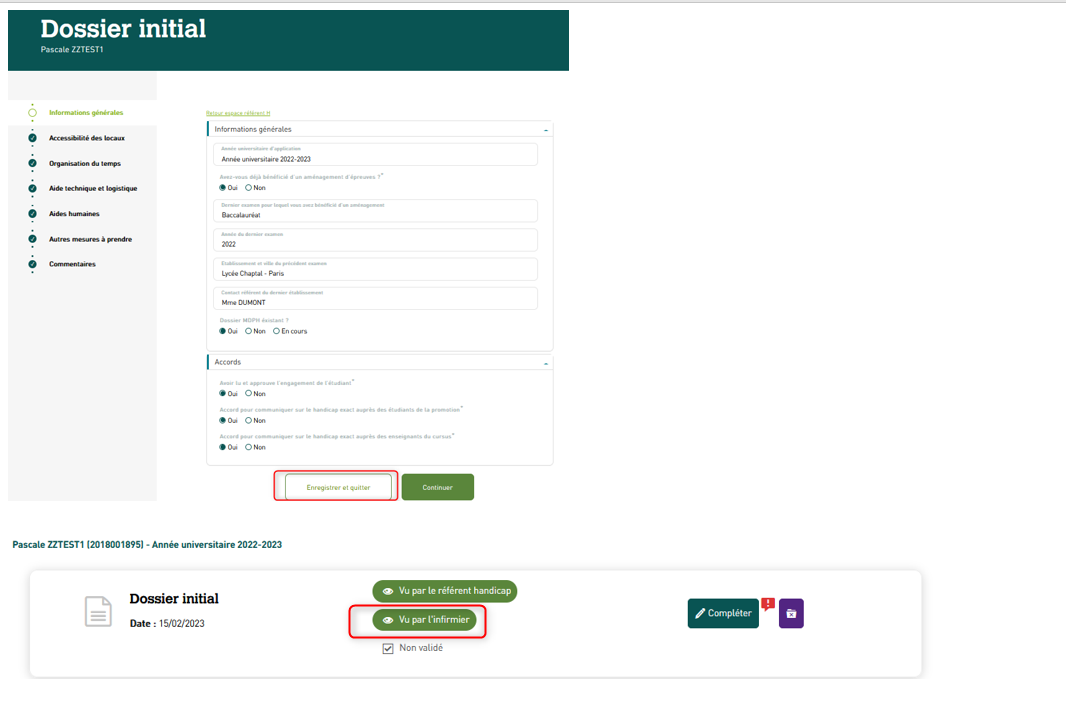Toggle the Non validé checkbox
The height and width of the screenshot is (703, 1066).
(x=388, y=648)
